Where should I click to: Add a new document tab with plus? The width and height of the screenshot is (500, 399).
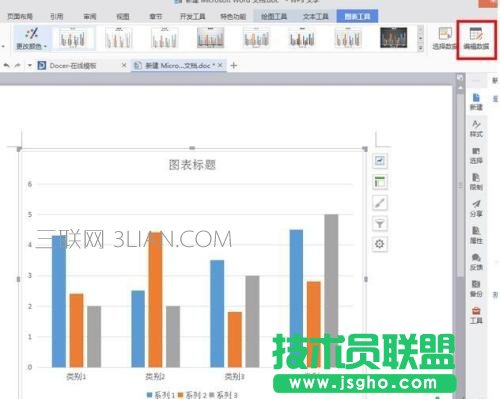pyautogui.click(x=234, y=65)
